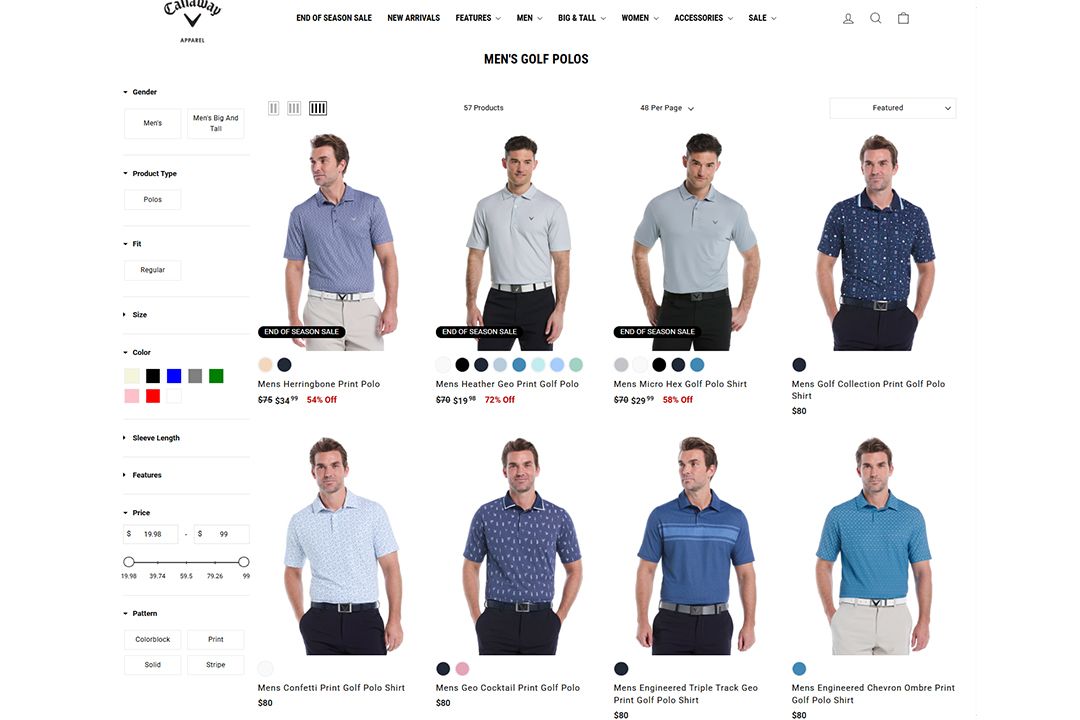Viewport: 1080px width, 720px height.
Task: Open the 48 Per Page dropdown
Action: coord(666,107)
